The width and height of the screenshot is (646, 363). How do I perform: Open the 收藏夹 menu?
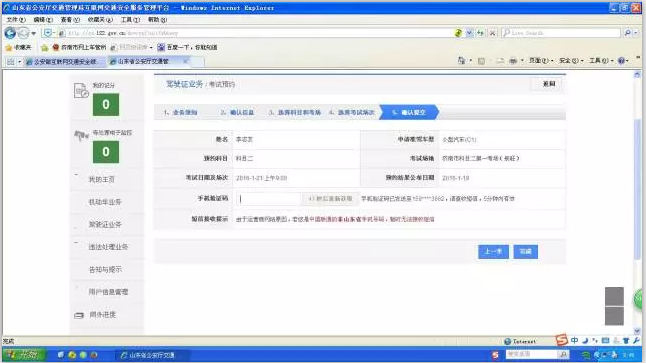click(x=100, y=20)
